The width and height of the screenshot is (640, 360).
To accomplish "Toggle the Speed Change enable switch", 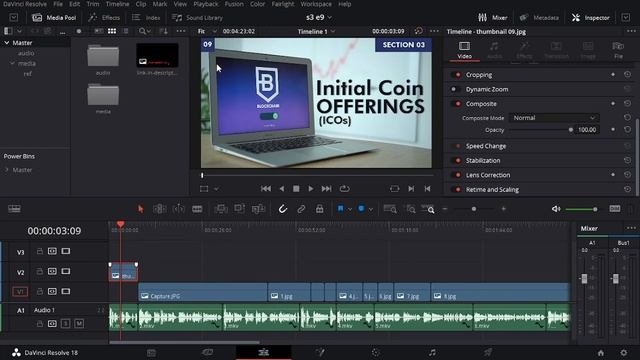I will (457, 146).
